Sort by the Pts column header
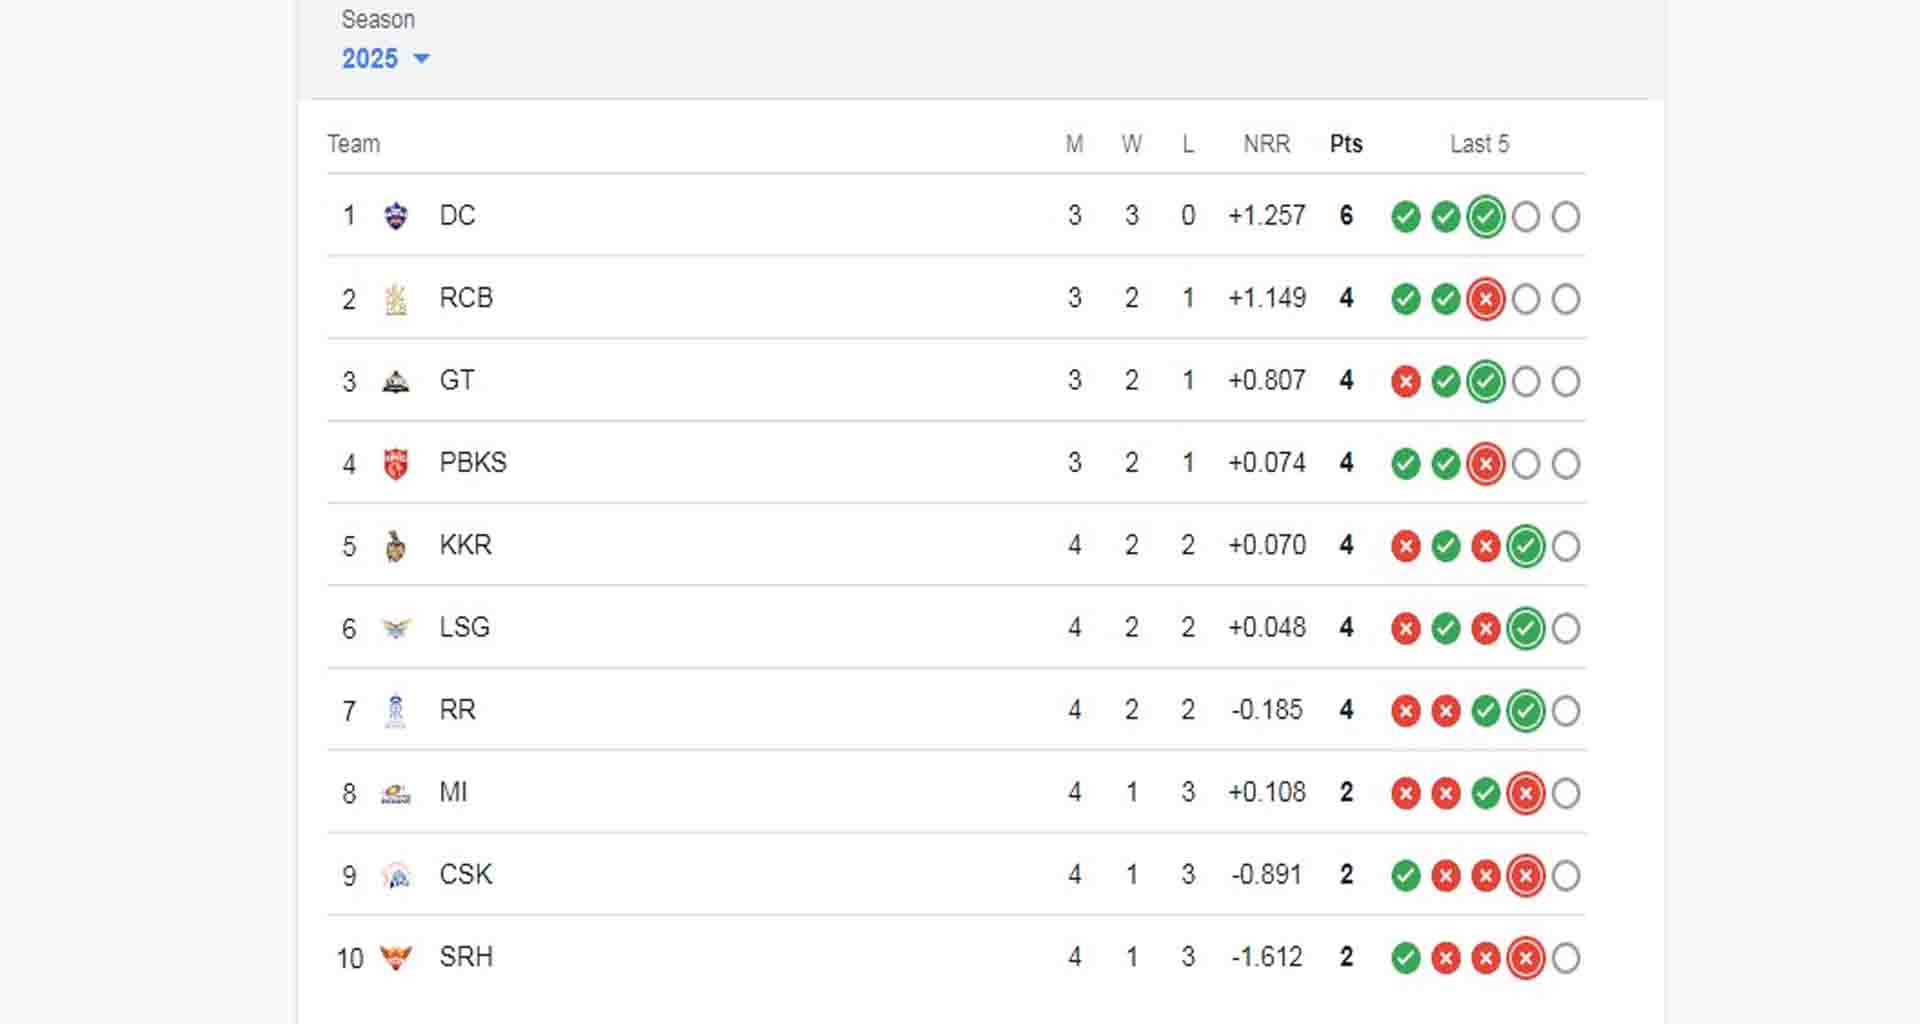This screenshot has height=1024, width=1920. click(1346, 144)
